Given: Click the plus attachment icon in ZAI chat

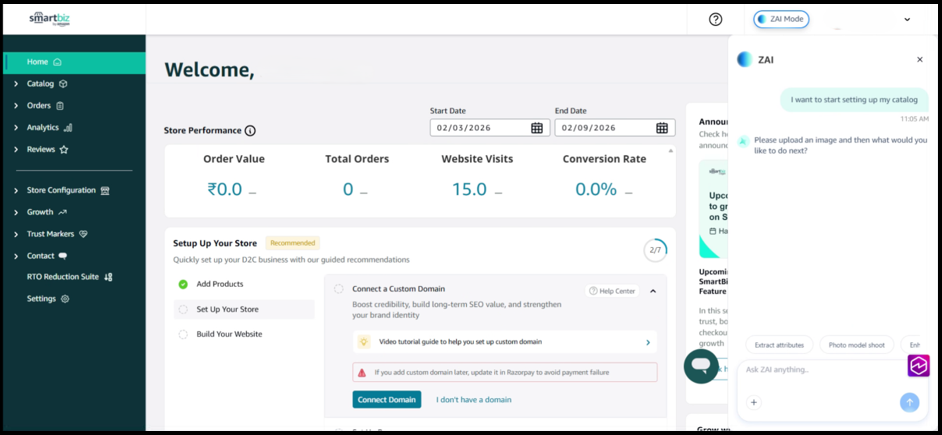Looking at the screenshot, I should coord(754,402).
